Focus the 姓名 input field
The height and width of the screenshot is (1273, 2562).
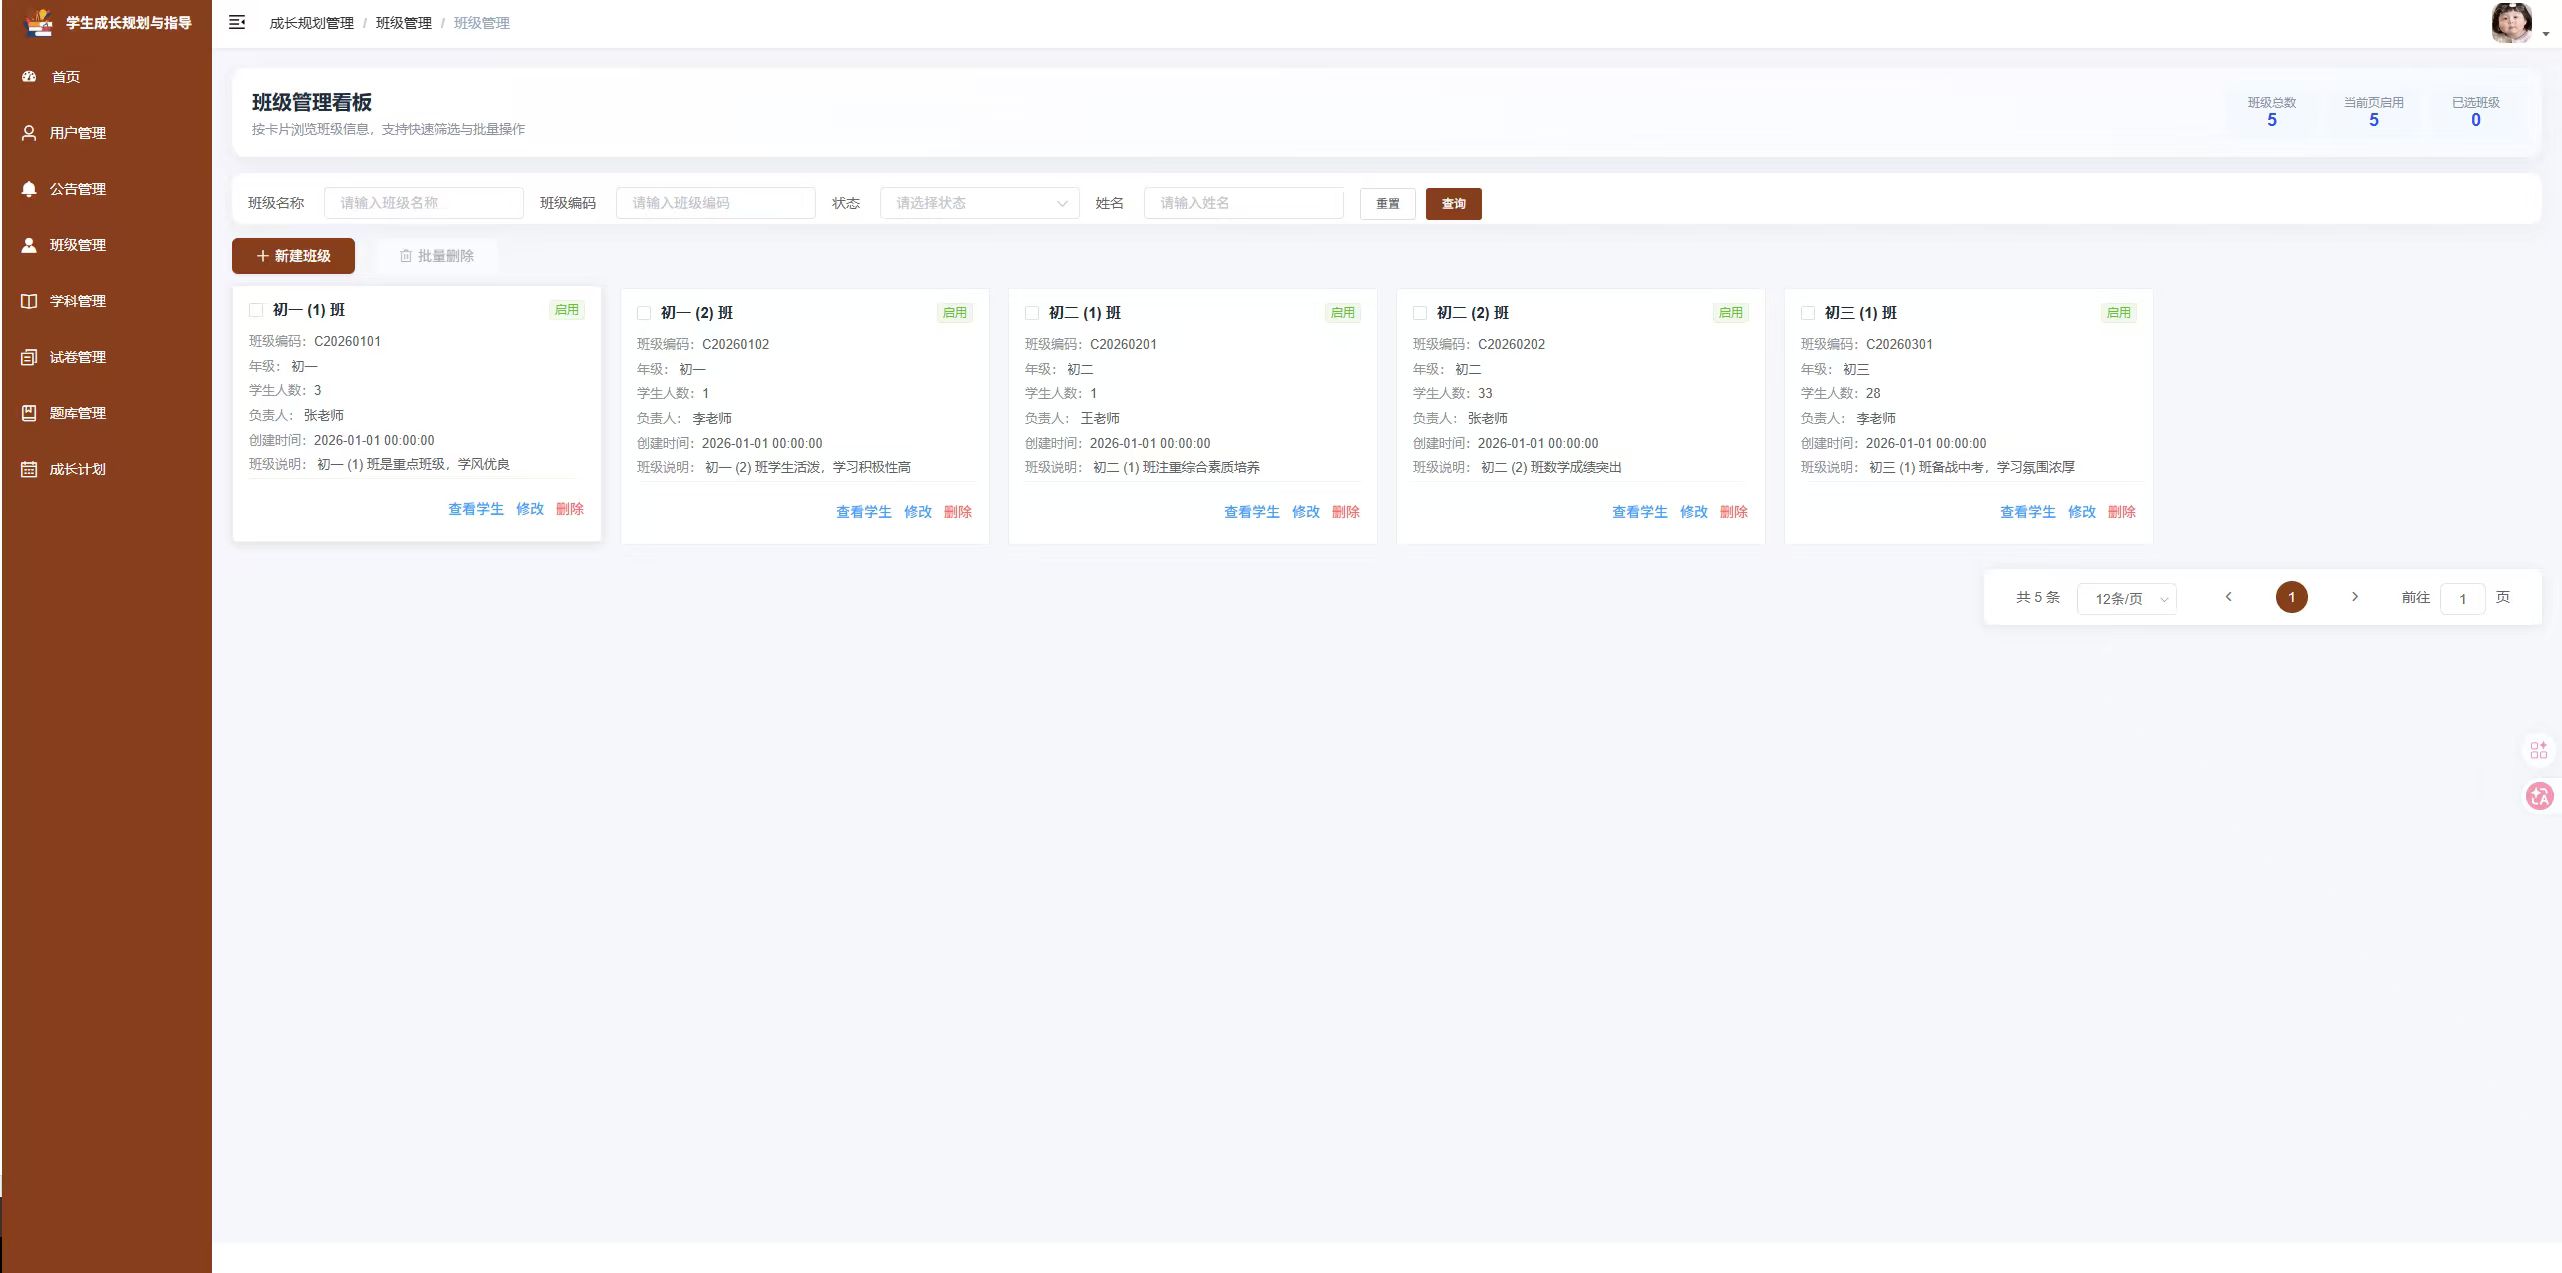1243,203
